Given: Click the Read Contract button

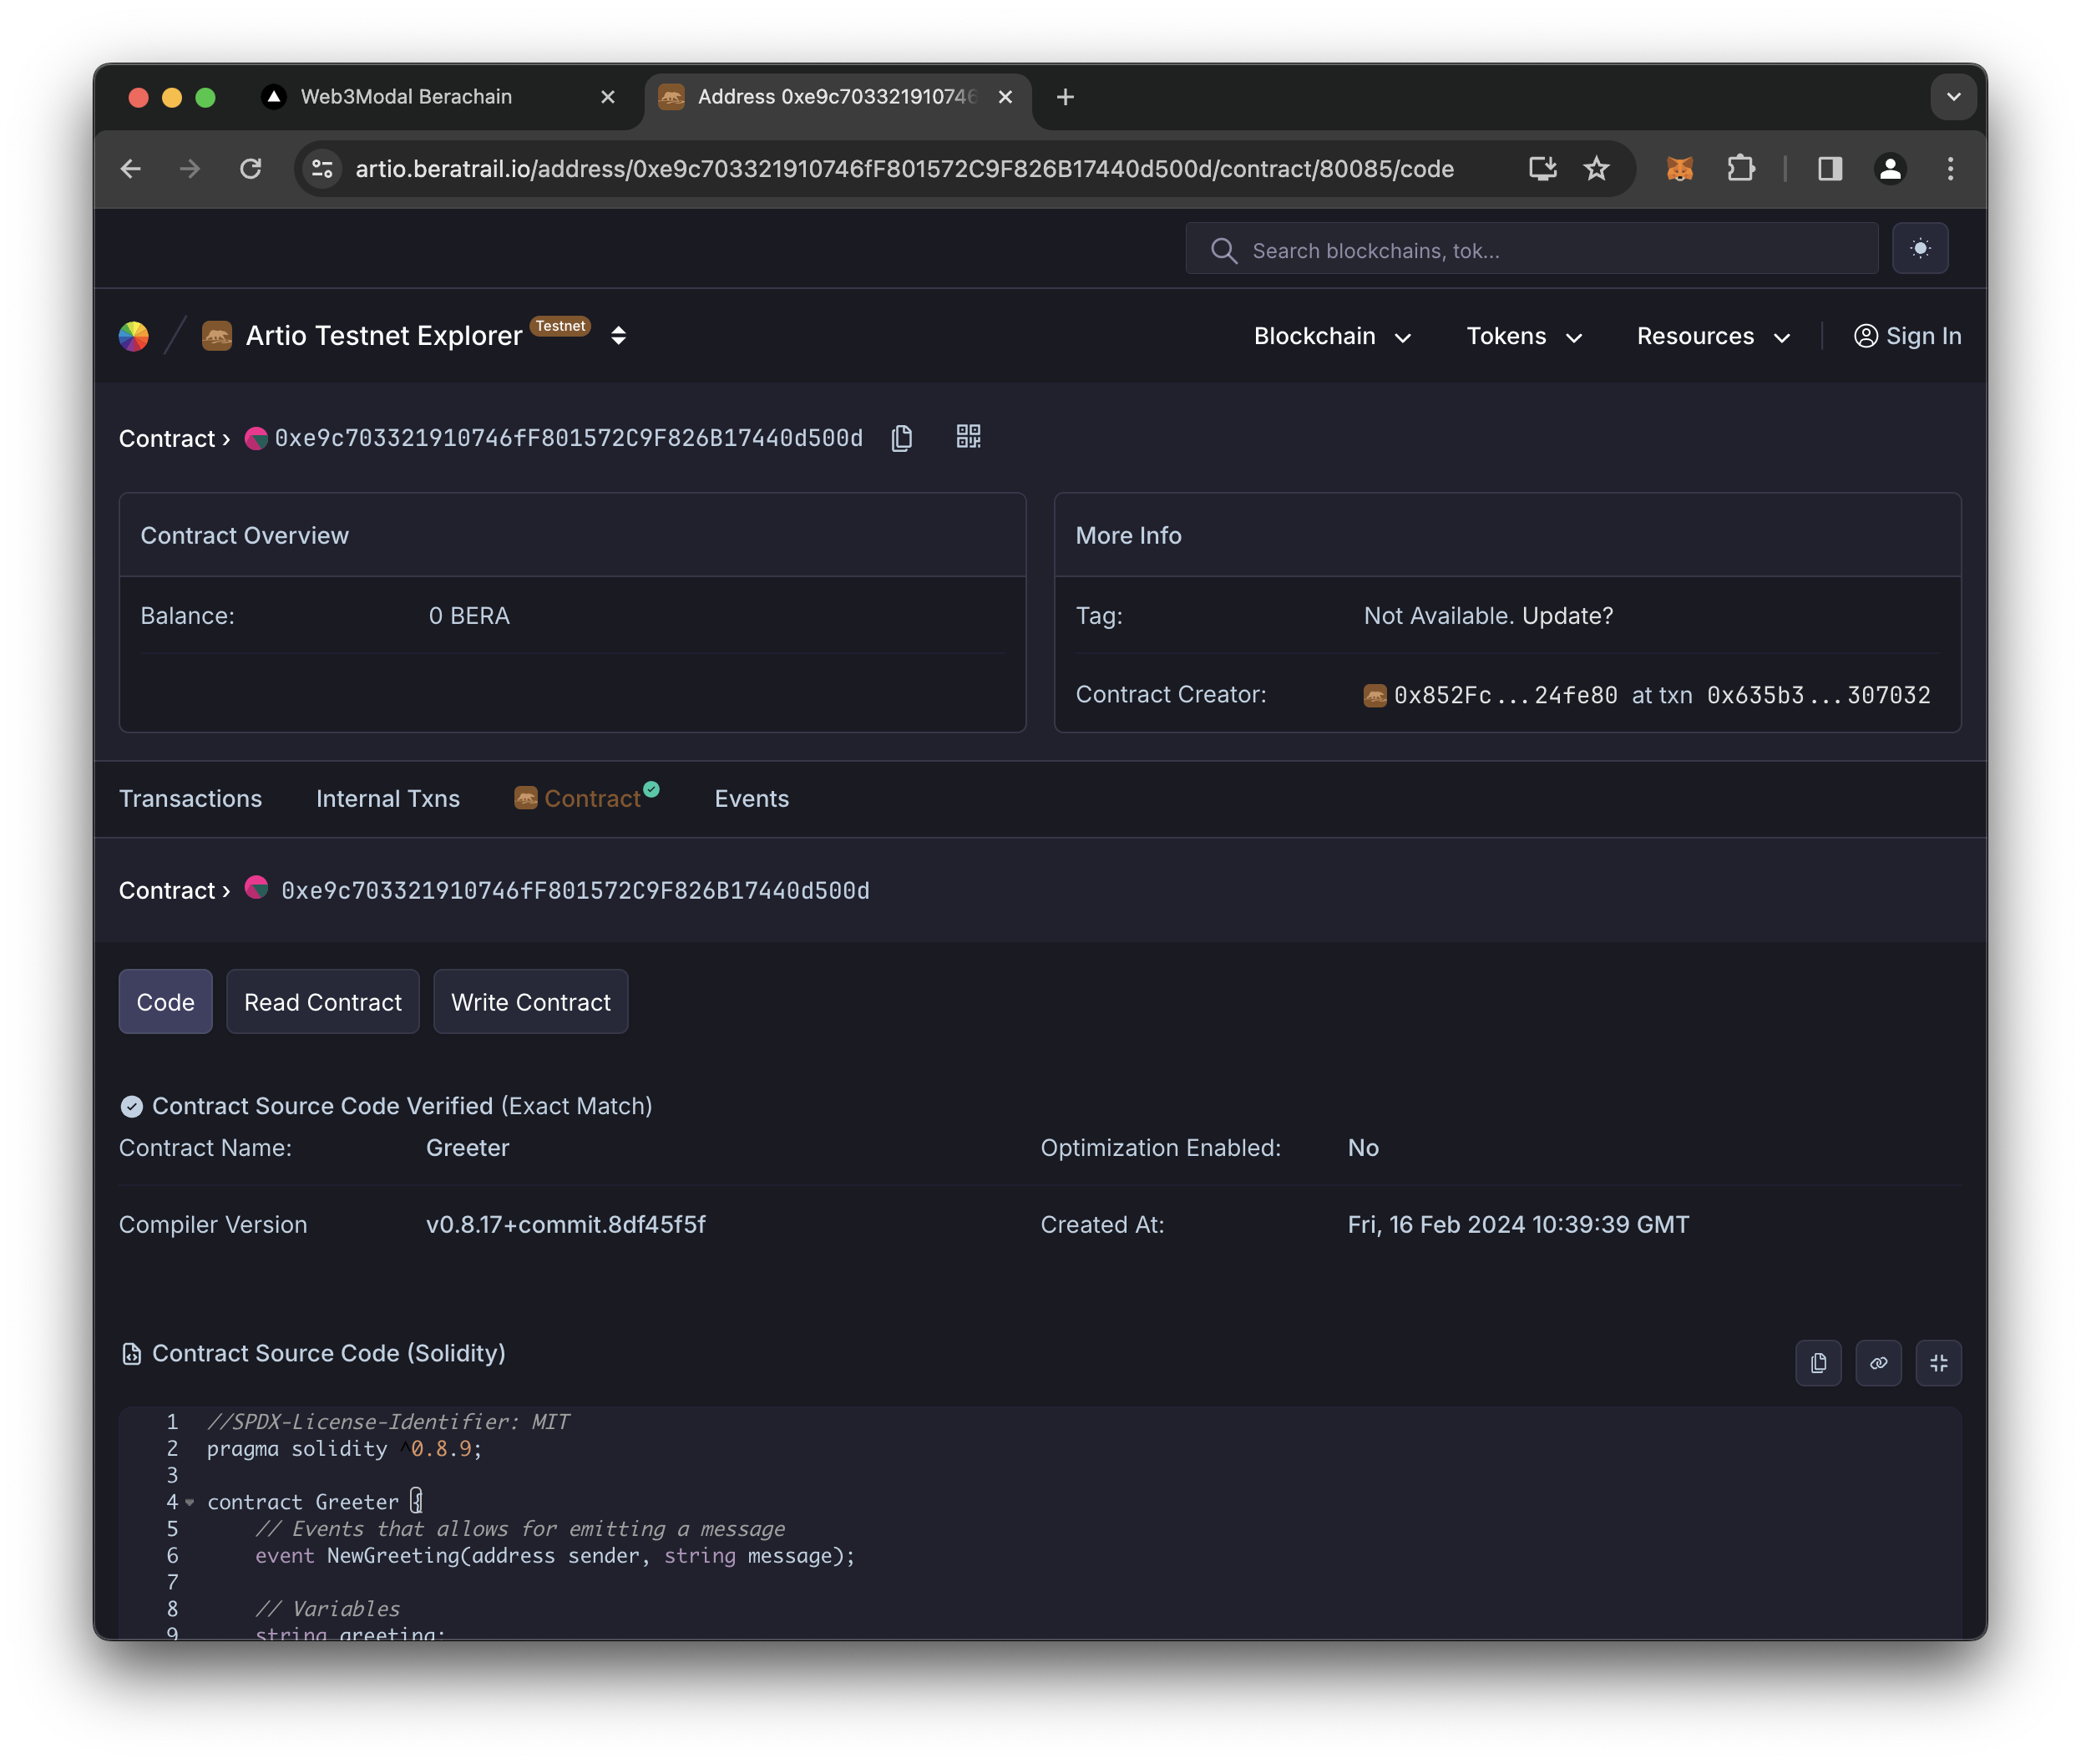Looking at the screenshot, I should click(322, 999).
